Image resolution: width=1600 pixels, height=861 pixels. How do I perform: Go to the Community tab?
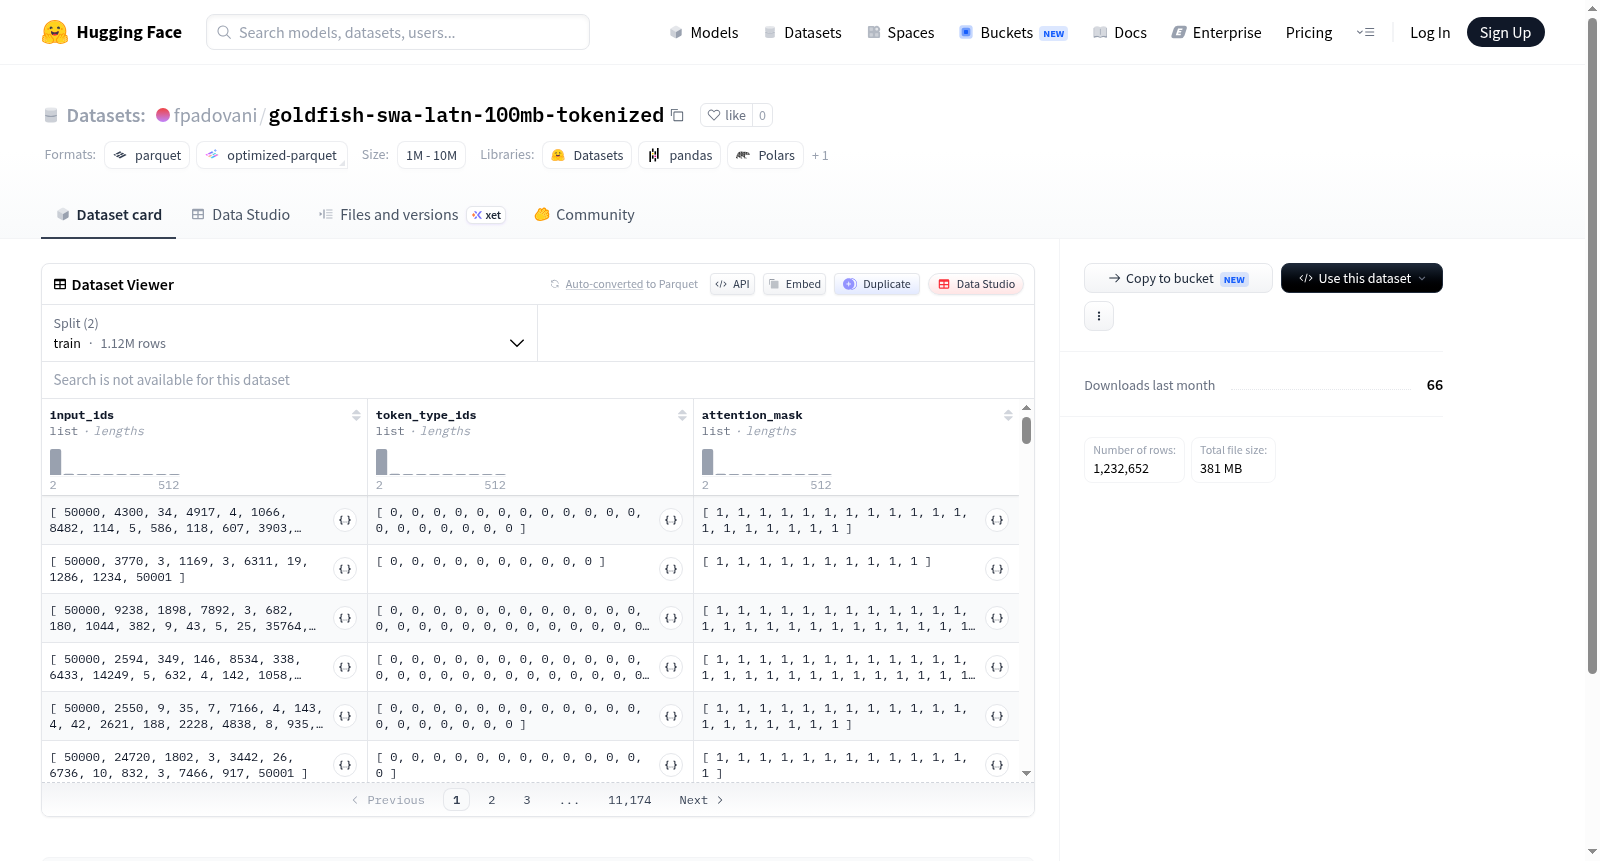[x=584, y=214]
